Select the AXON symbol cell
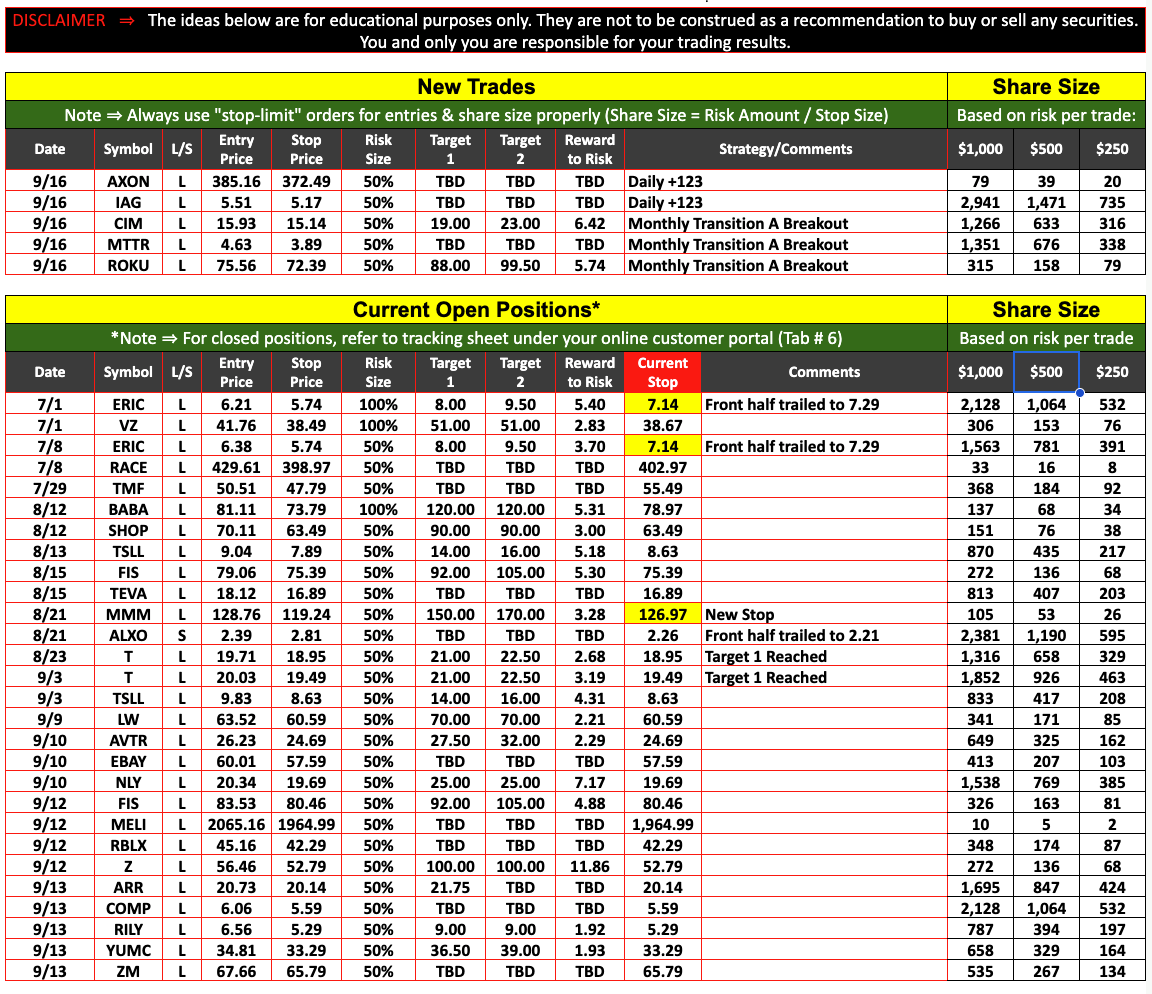 point(128,181)
